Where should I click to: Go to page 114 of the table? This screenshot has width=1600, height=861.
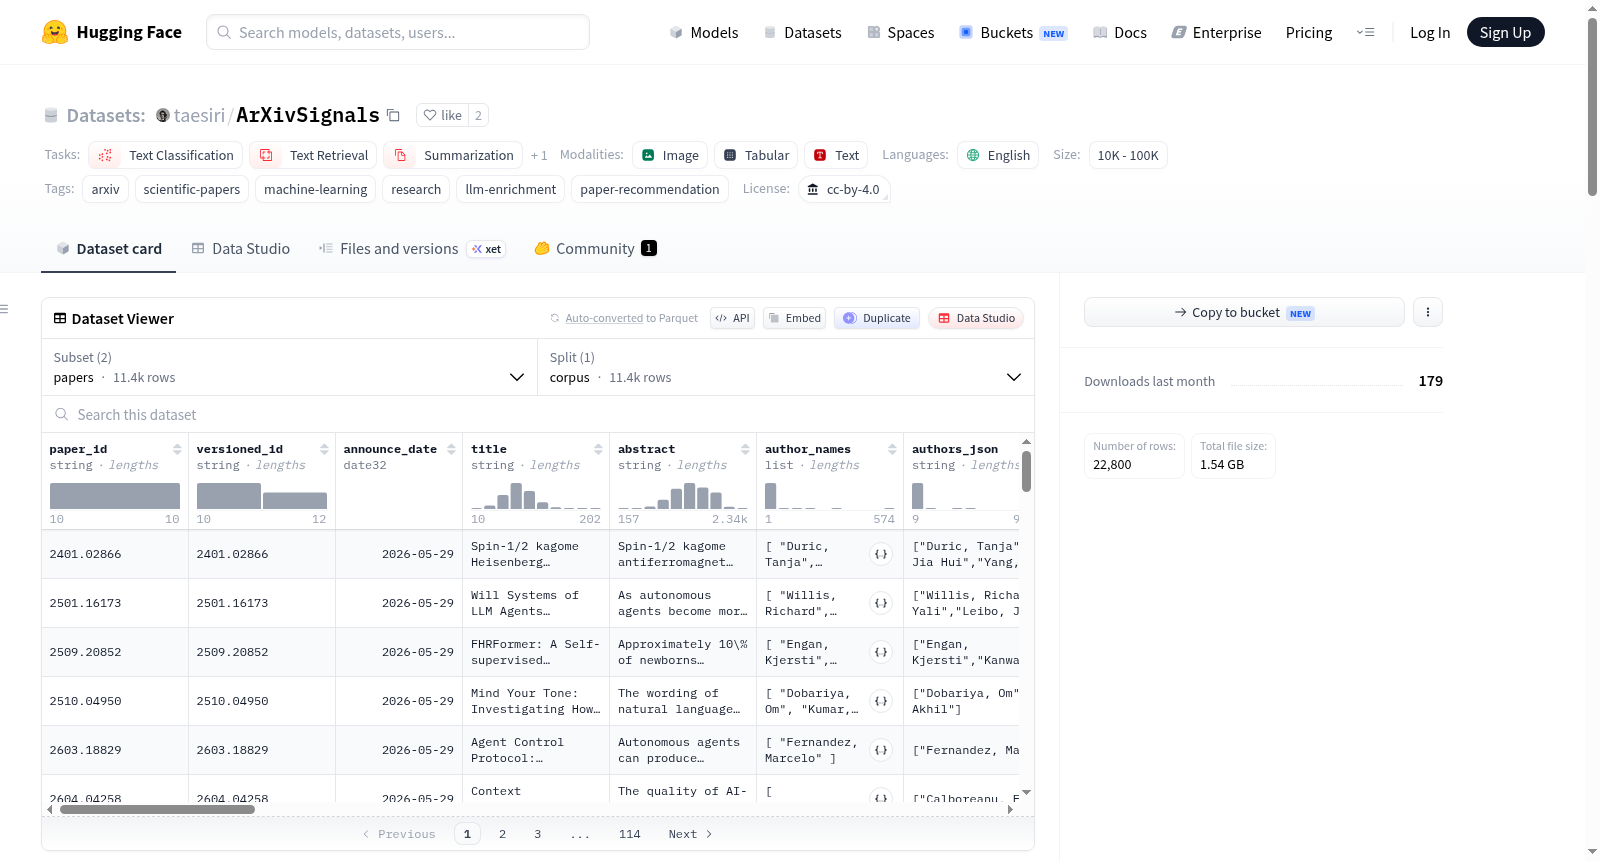[630, 834]
